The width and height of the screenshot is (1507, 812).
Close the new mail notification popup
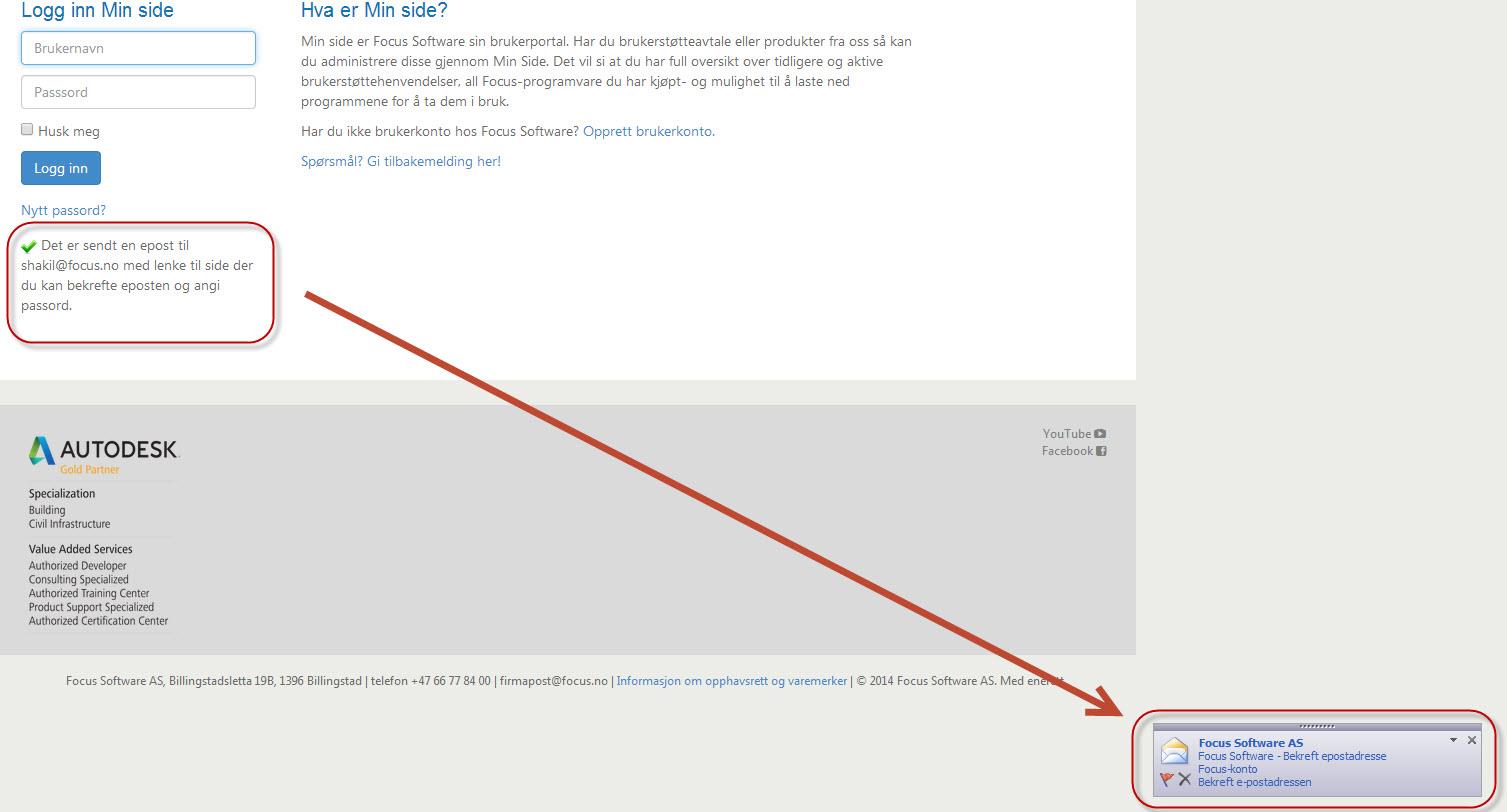click(1472, 740)
